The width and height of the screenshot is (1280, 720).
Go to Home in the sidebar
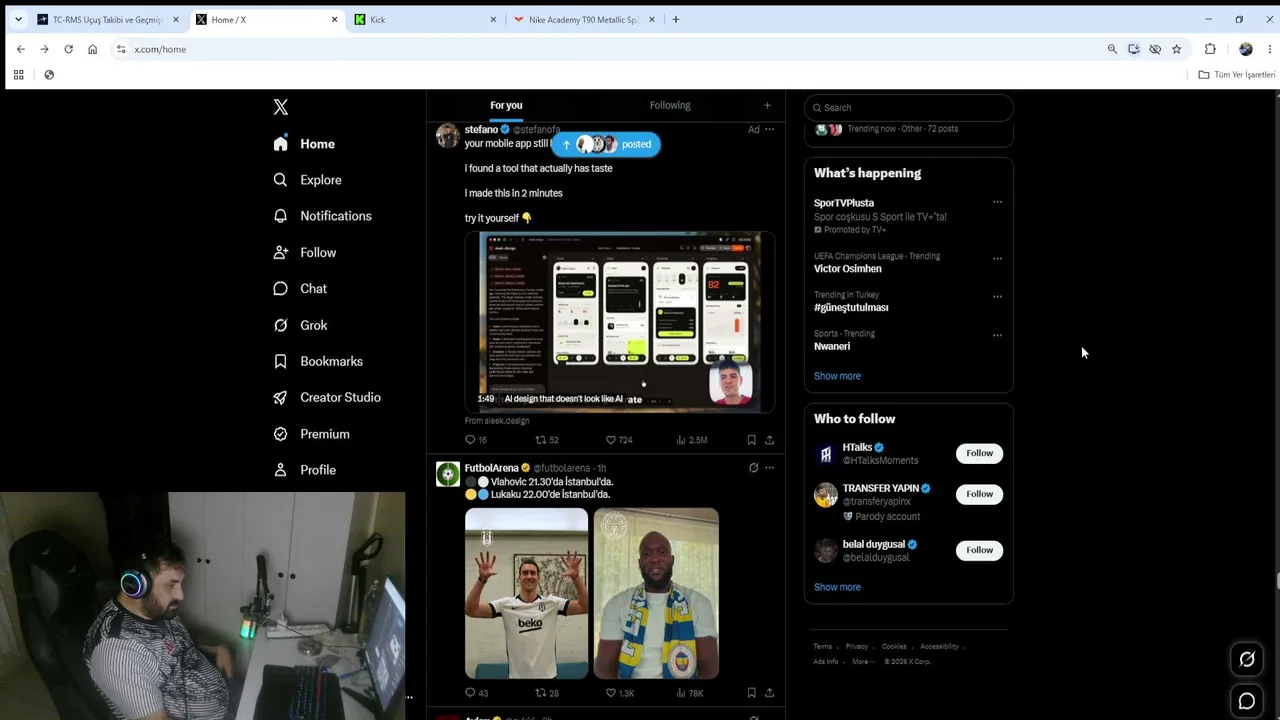pyautogui.click(x=304, y=144)
